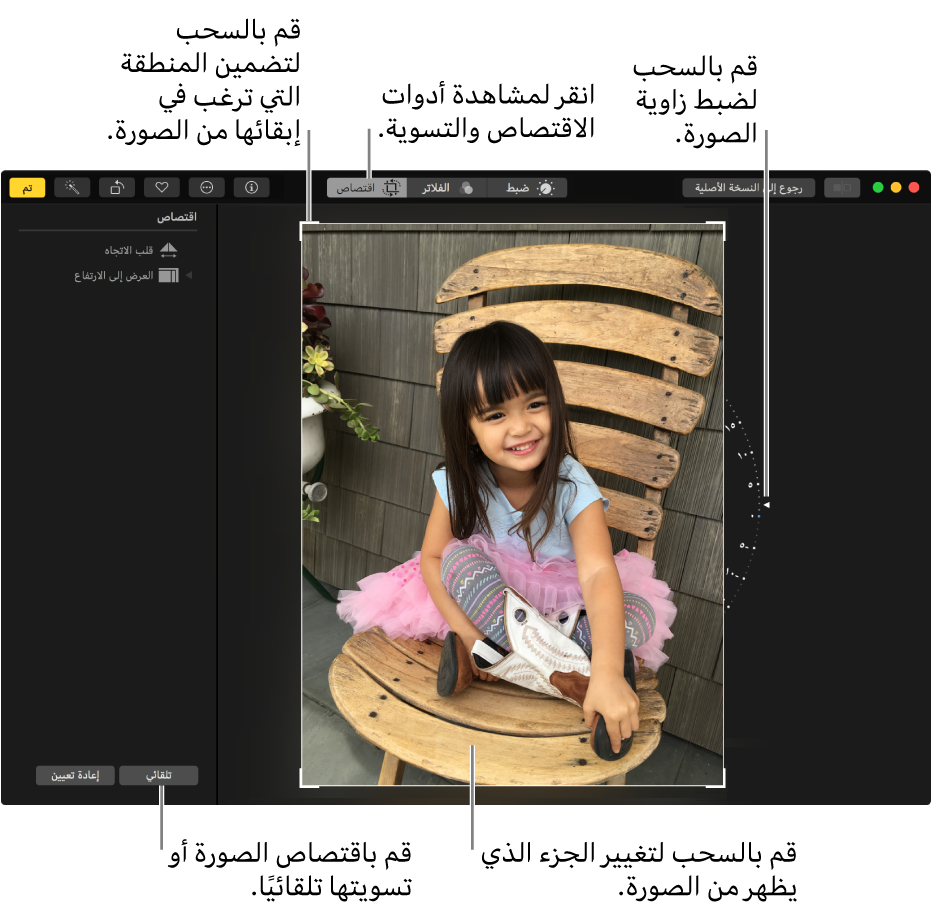Click the bottom-right crop corner handle
Screen dimensions: 931x907
tap(722, 784)
